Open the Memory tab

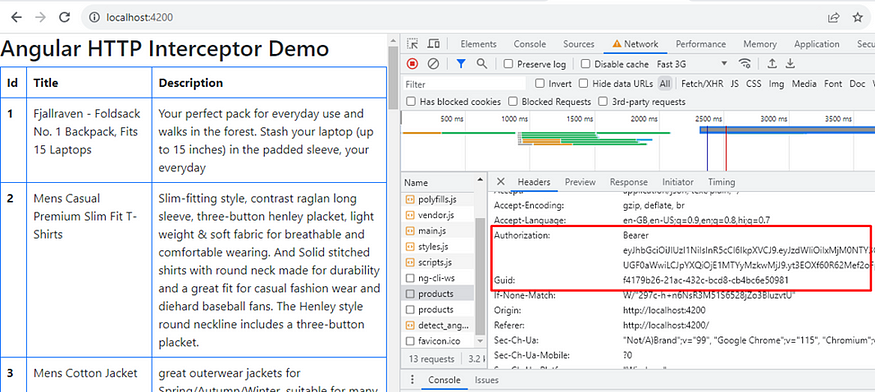tap(760, 44)
